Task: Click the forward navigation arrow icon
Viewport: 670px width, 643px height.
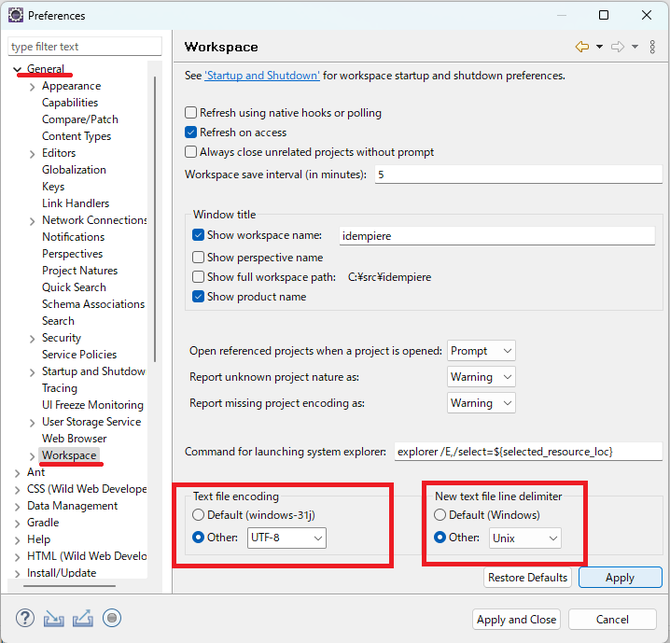Action: pyautogui.click(x=617, y=47)
